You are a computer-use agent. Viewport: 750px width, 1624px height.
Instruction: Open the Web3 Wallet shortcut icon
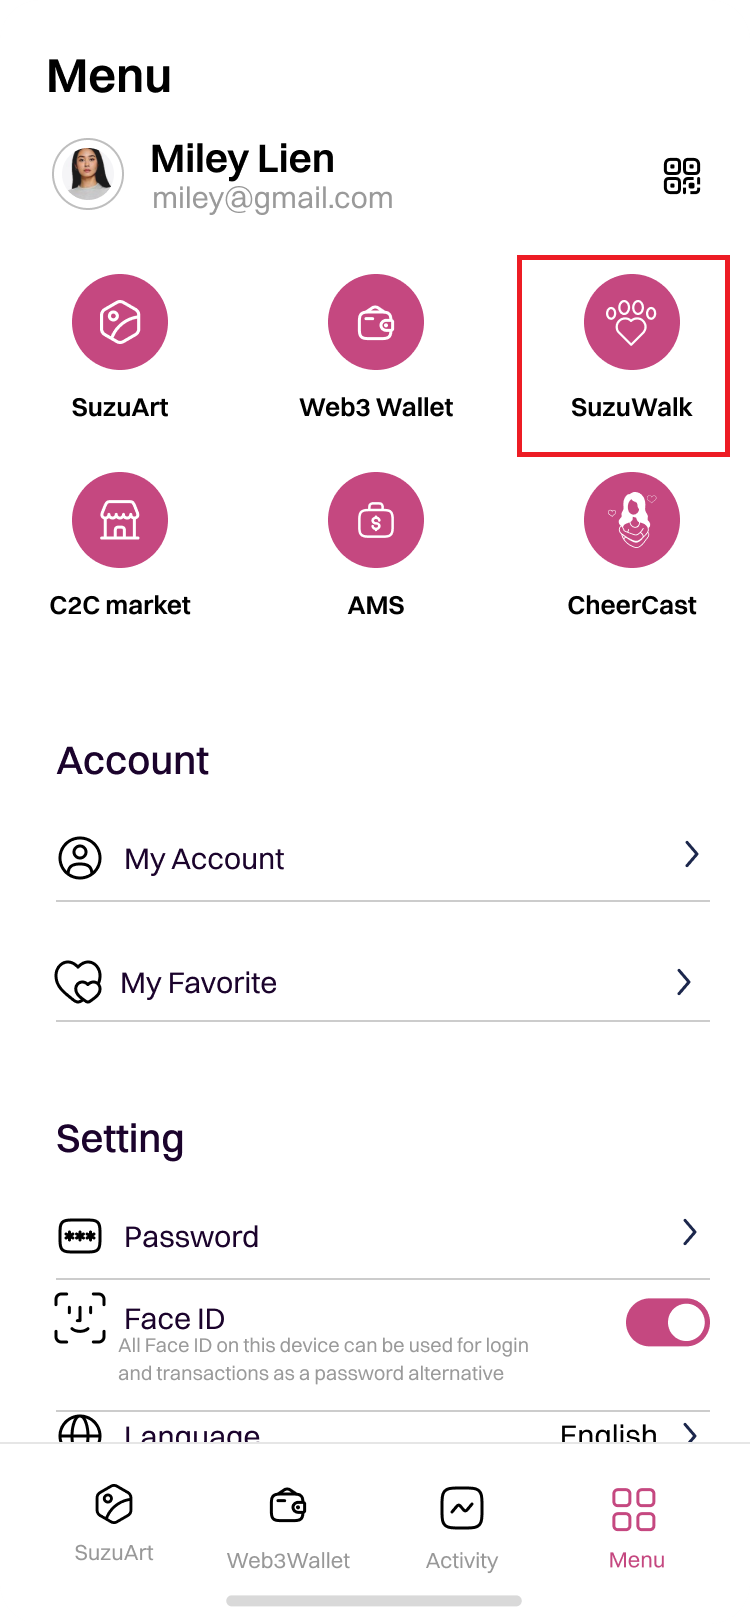pyautogui.click(x=376, y=322)
